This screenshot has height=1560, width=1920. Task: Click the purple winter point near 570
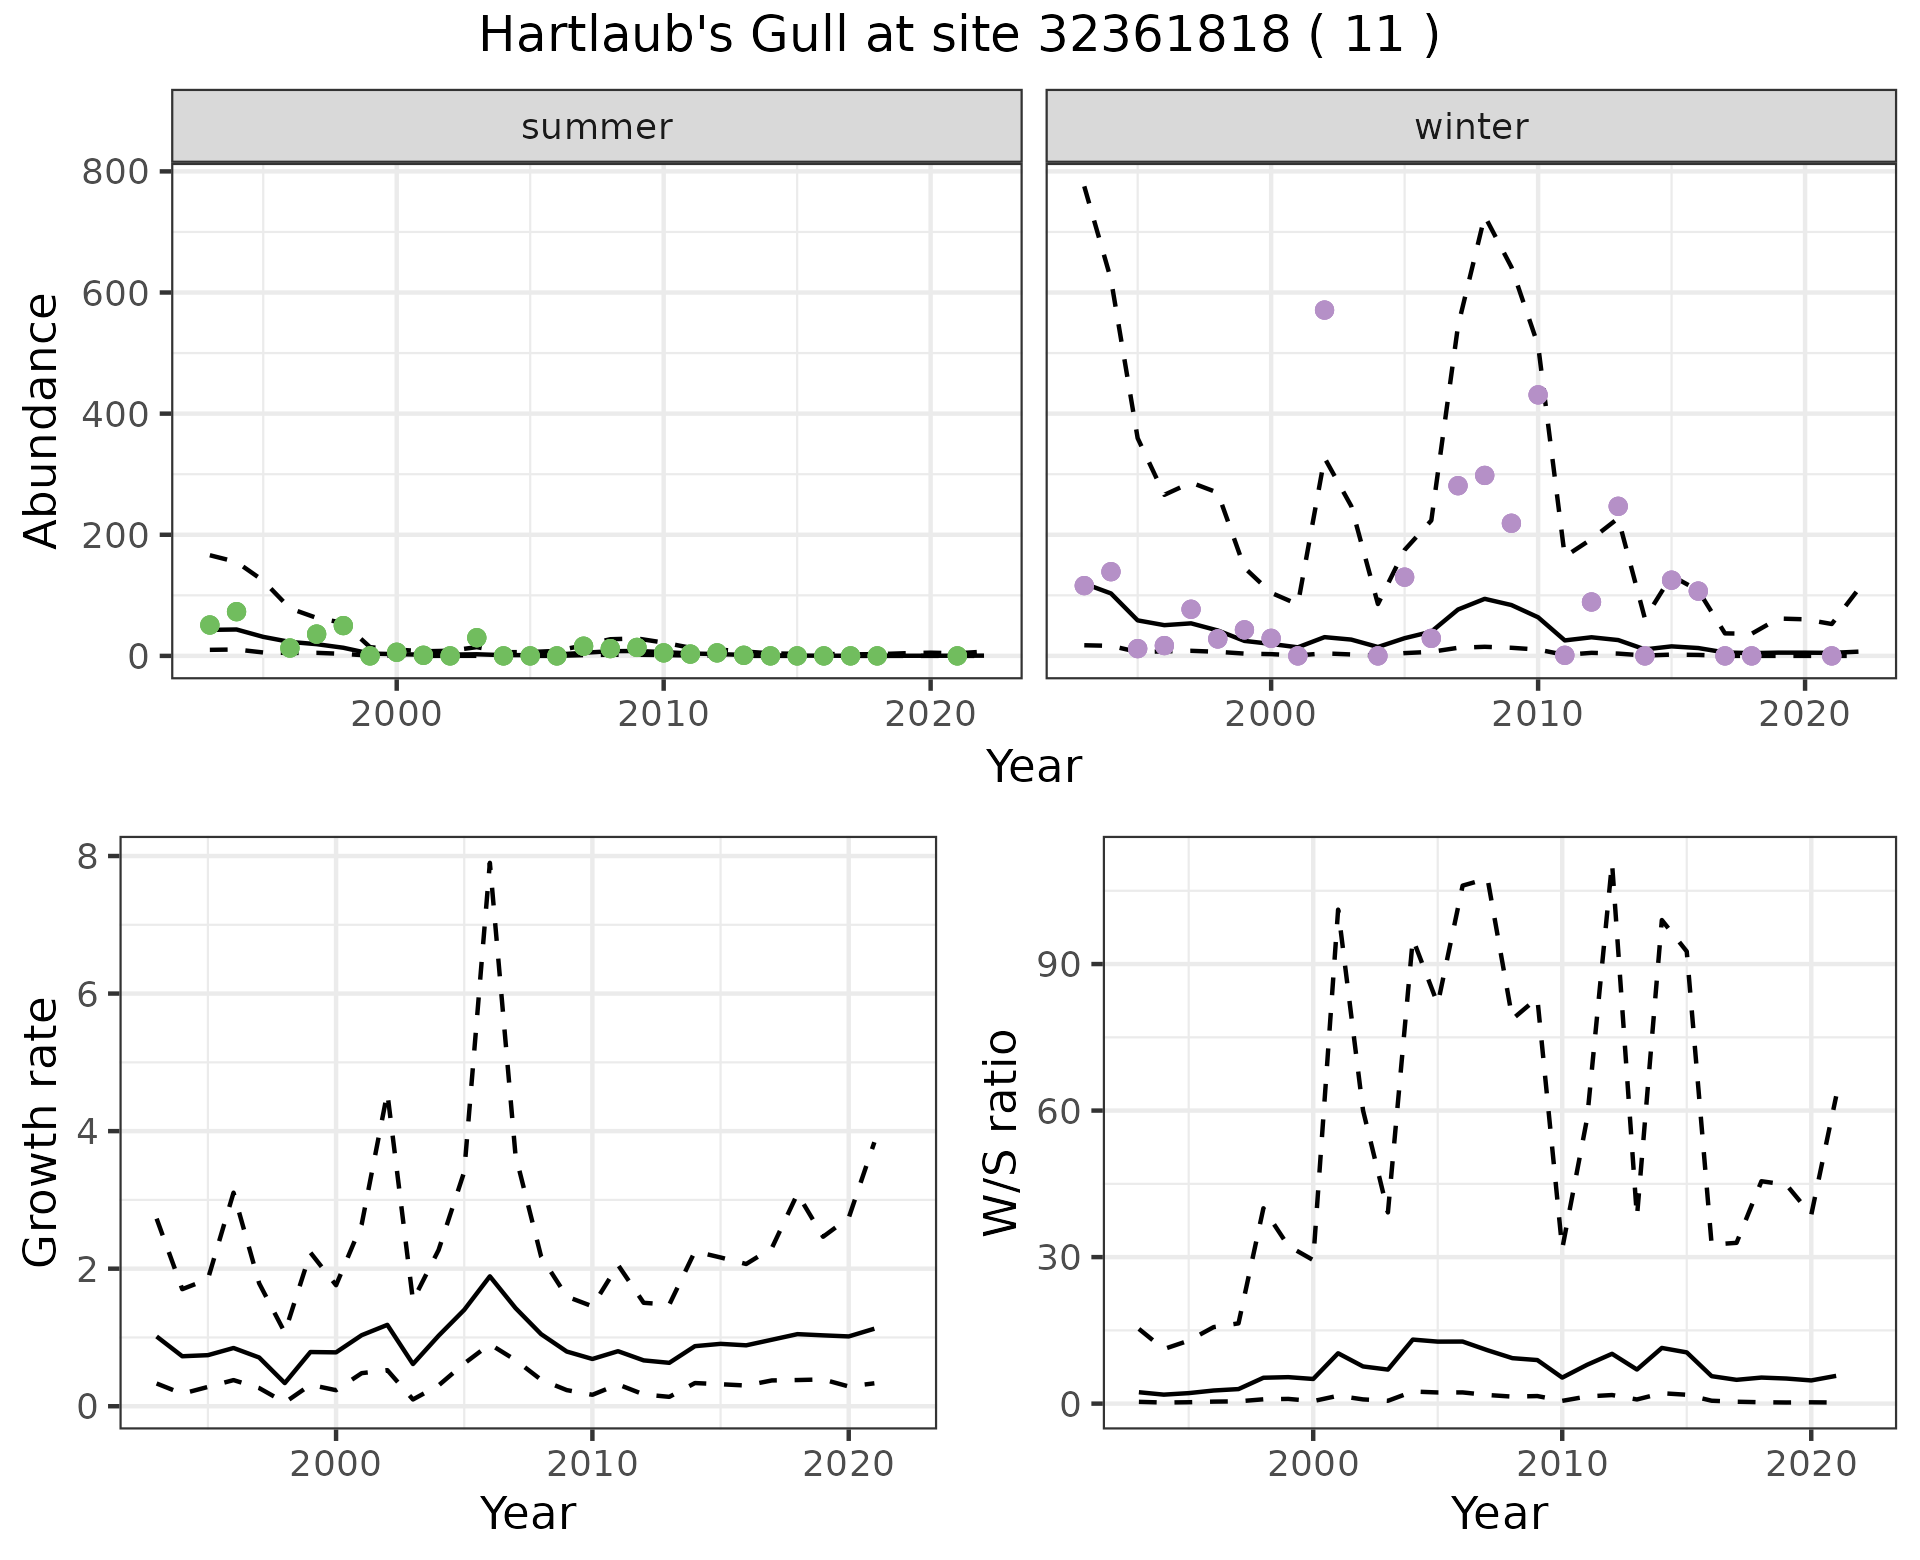(x=1324, y=310)
